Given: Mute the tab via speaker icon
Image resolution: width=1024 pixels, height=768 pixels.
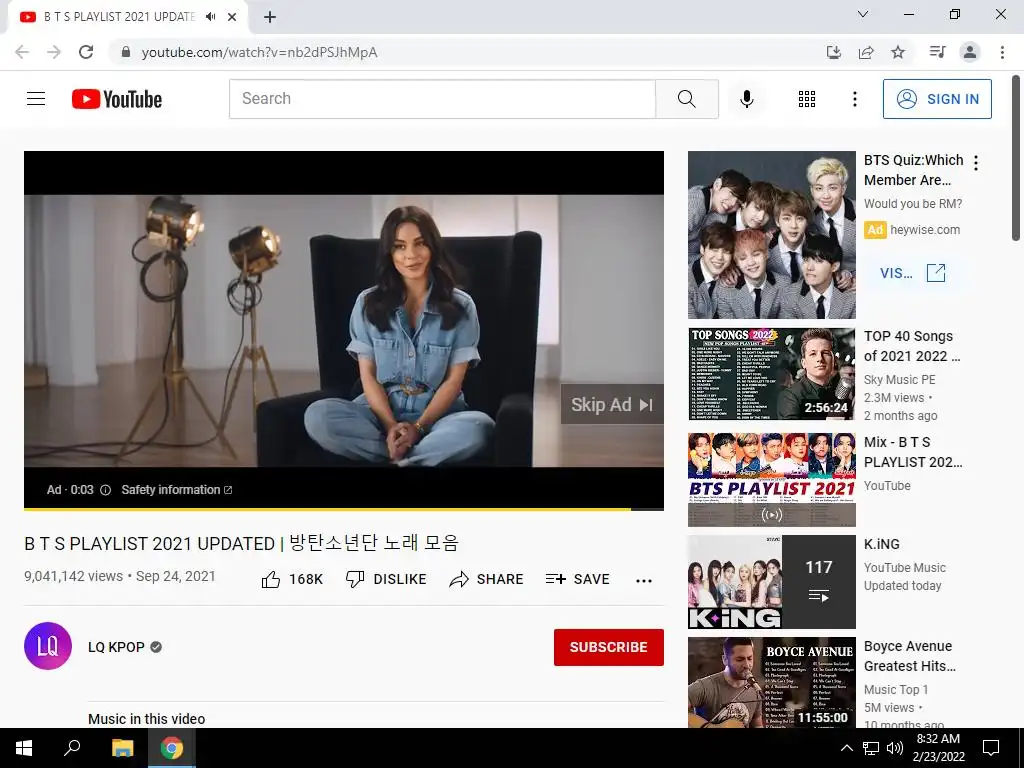Looking at the screenshot, I should pyautogui.click(x=210, y=17).
